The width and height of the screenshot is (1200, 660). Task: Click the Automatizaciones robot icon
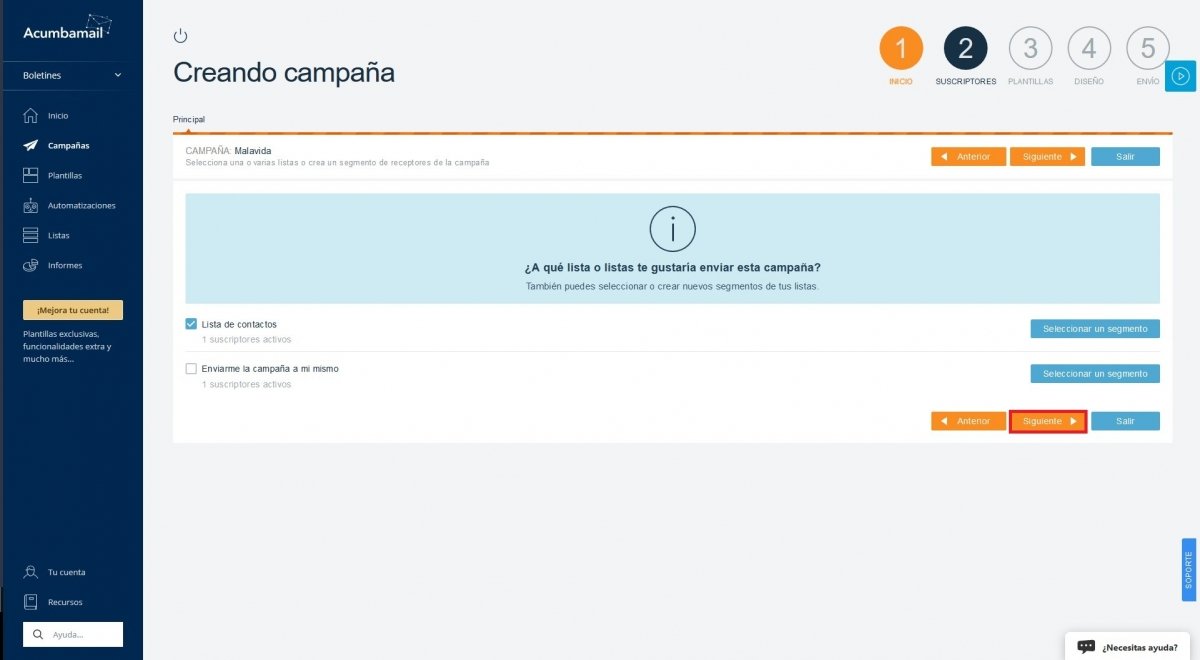[x=30, y=206]
